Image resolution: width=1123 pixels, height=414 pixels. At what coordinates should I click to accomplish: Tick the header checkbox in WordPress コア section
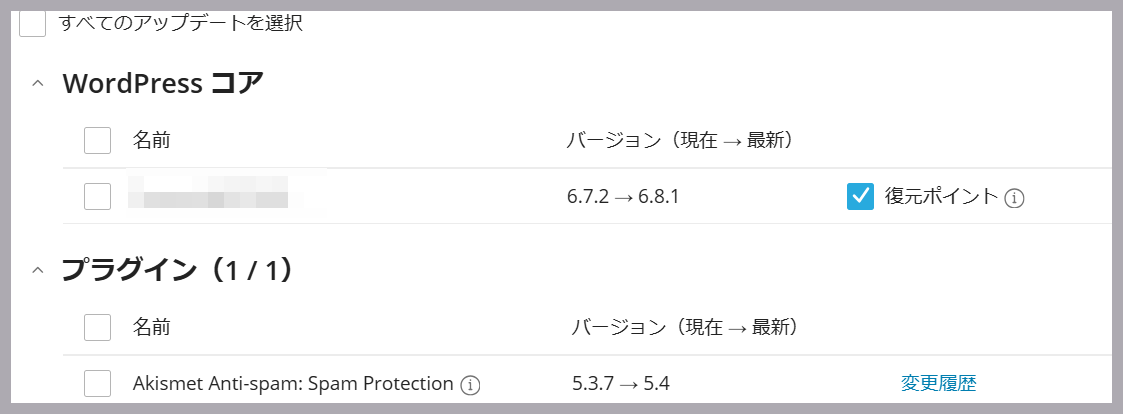[x=97, y=140]
